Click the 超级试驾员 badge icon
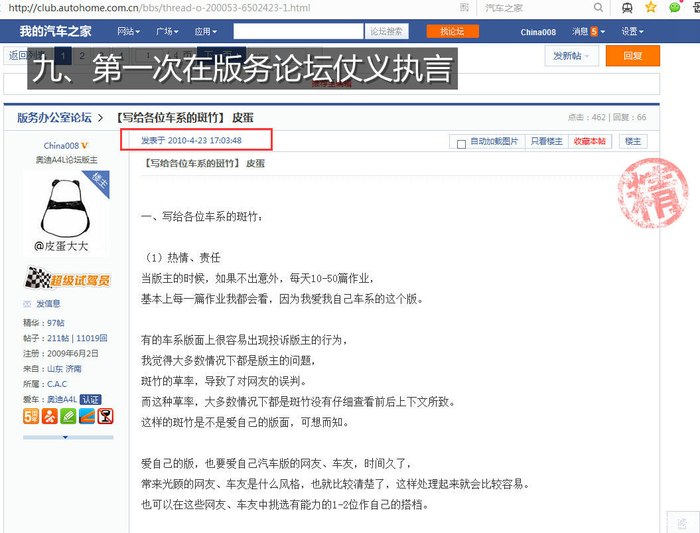 (x=67, y=280)
